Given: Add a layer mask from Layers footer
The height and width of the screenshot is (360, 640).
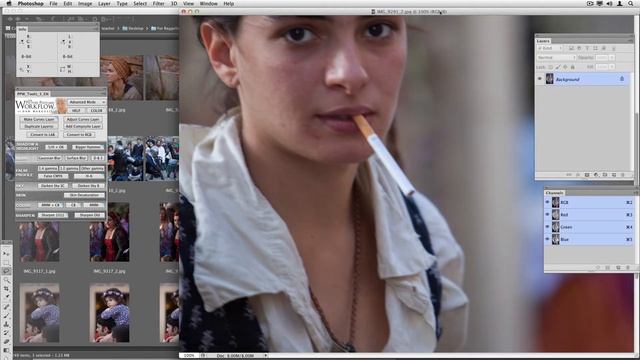Looking at the screenshot, I should [x=587, y=175].
